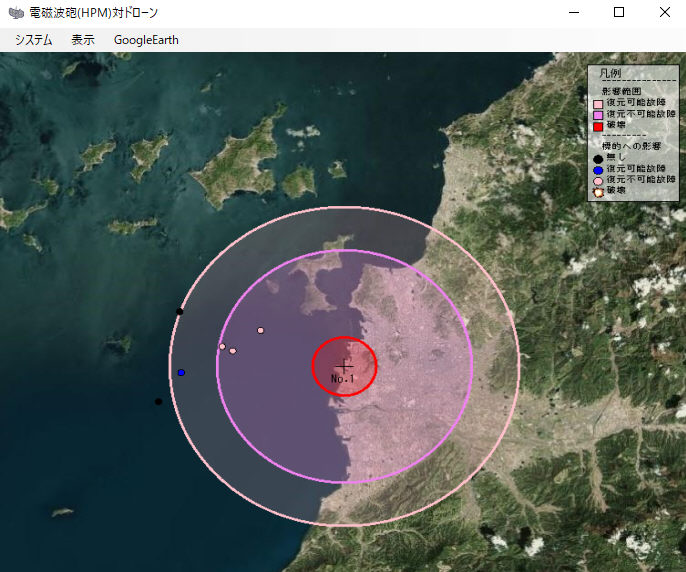Click the black 無し circle in the legend
Viewport: 686px width, 572px height.
(598, 158)
